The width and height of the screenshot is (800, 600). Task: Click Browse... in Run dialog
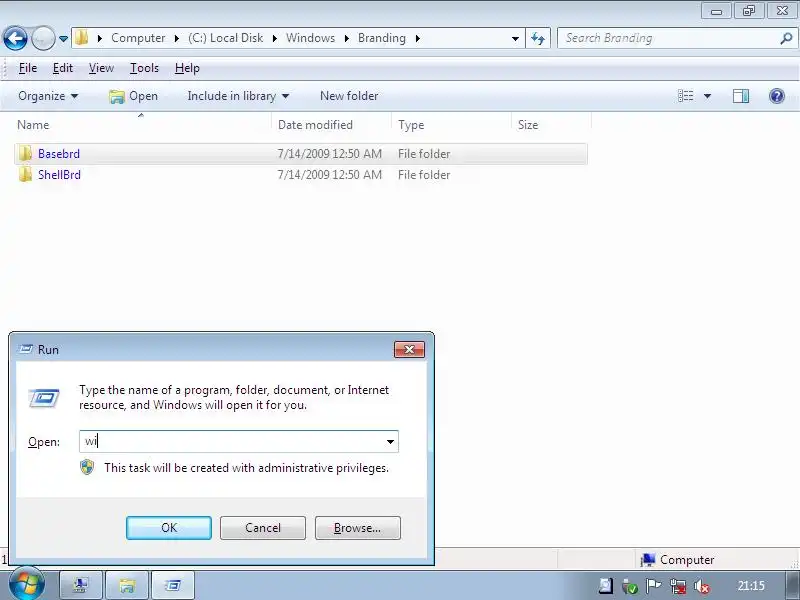358,528
